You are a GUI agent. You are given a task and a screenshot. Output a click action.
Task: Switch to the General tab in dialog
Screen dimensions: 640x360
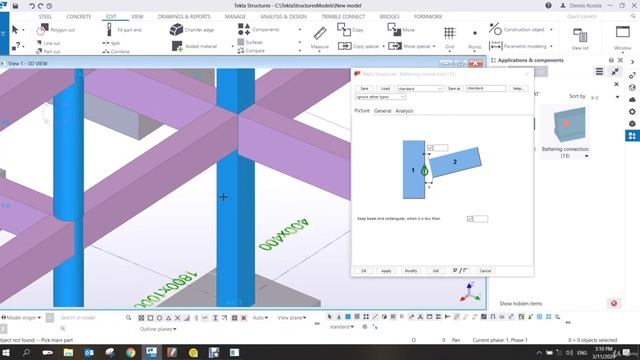(x=382, y=111)
